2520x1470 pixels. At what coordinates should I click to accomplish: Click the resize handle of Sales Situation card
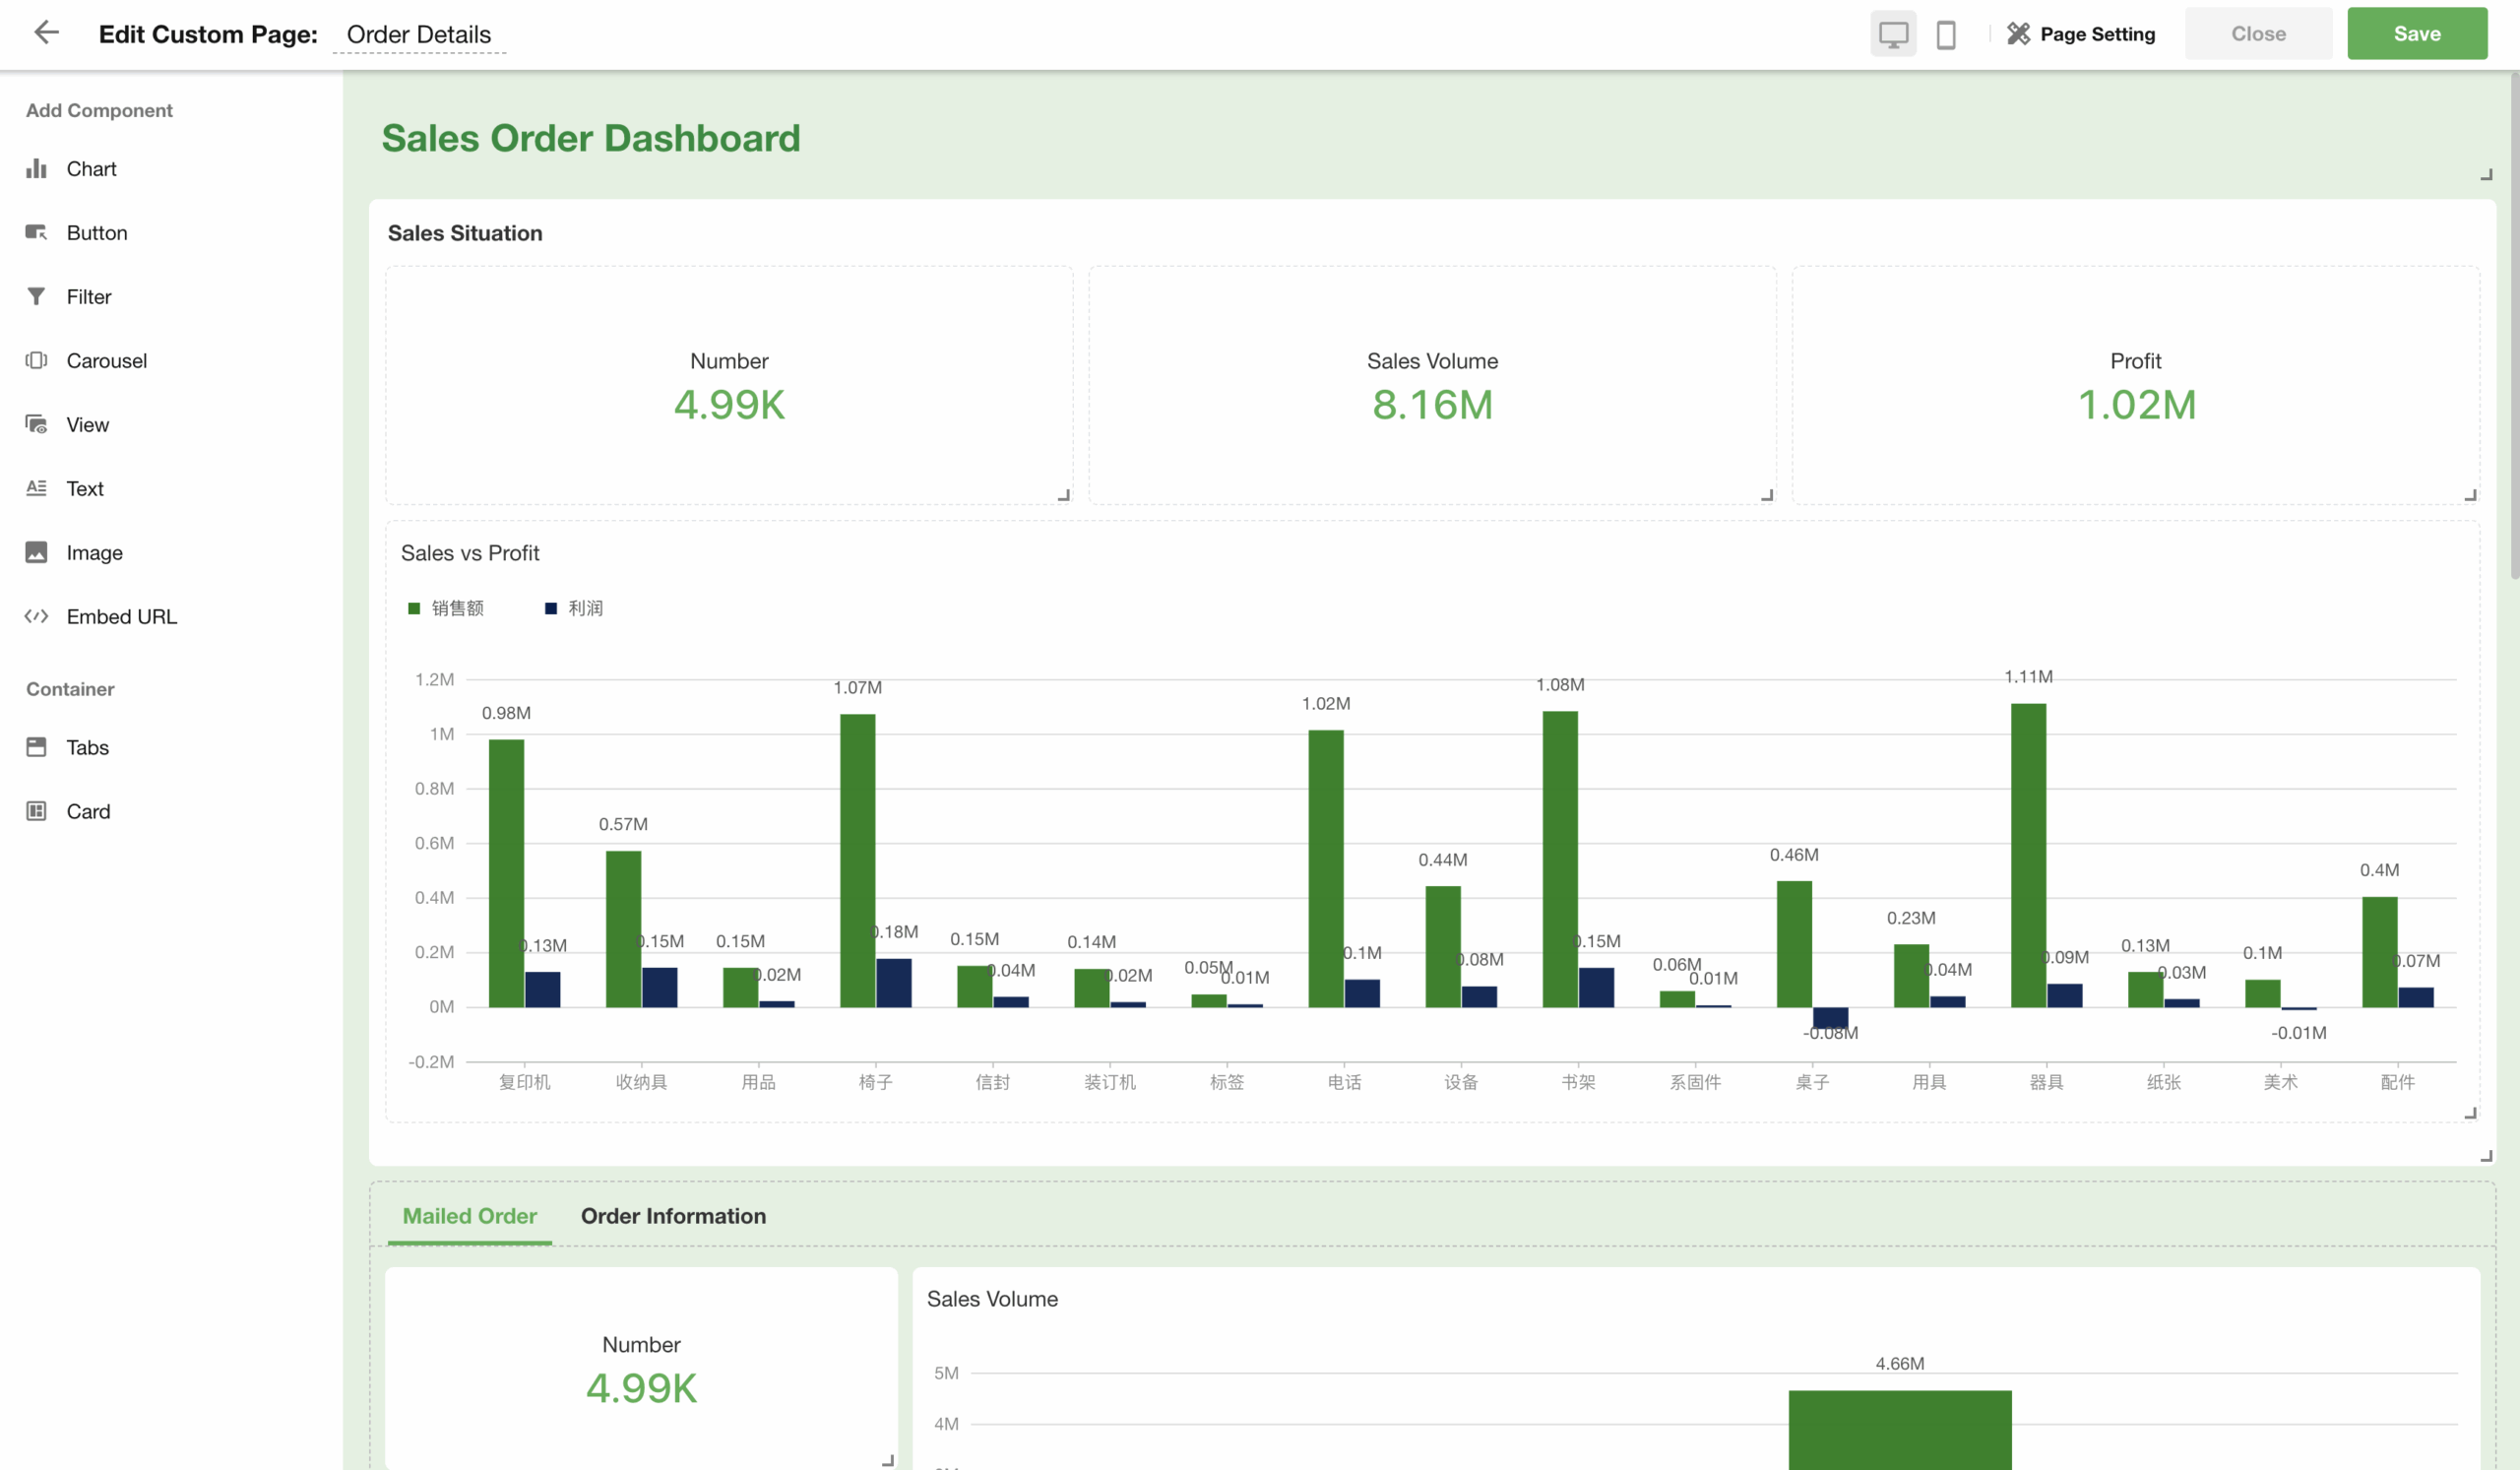(2486, 1156)
